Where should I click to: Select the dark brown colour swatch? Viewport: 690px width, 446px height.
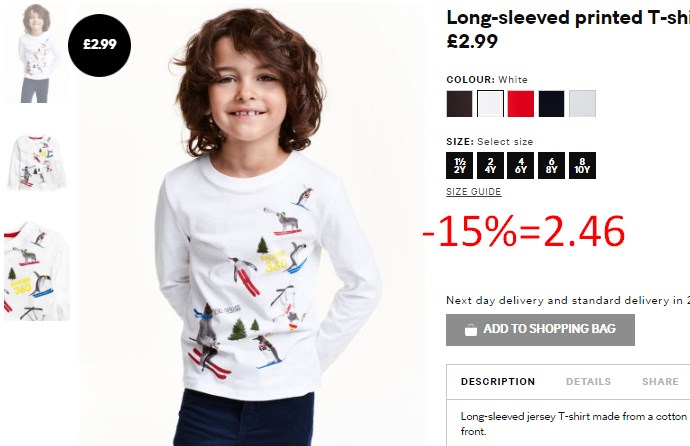click(459, 104)
